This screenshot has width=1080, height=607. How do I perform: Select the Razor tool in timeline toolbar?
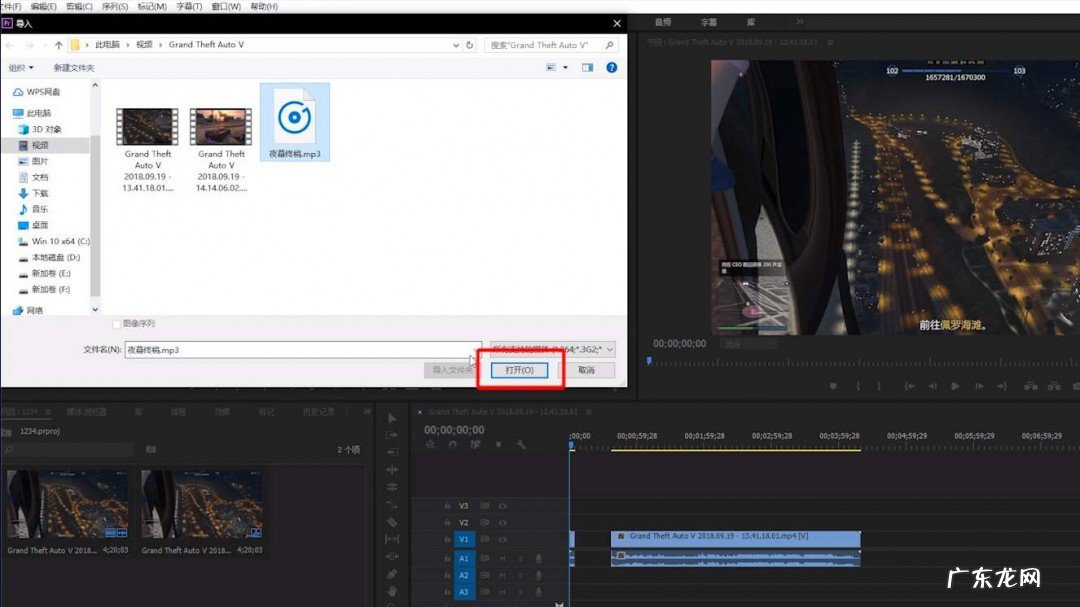(x=391, y=521)
